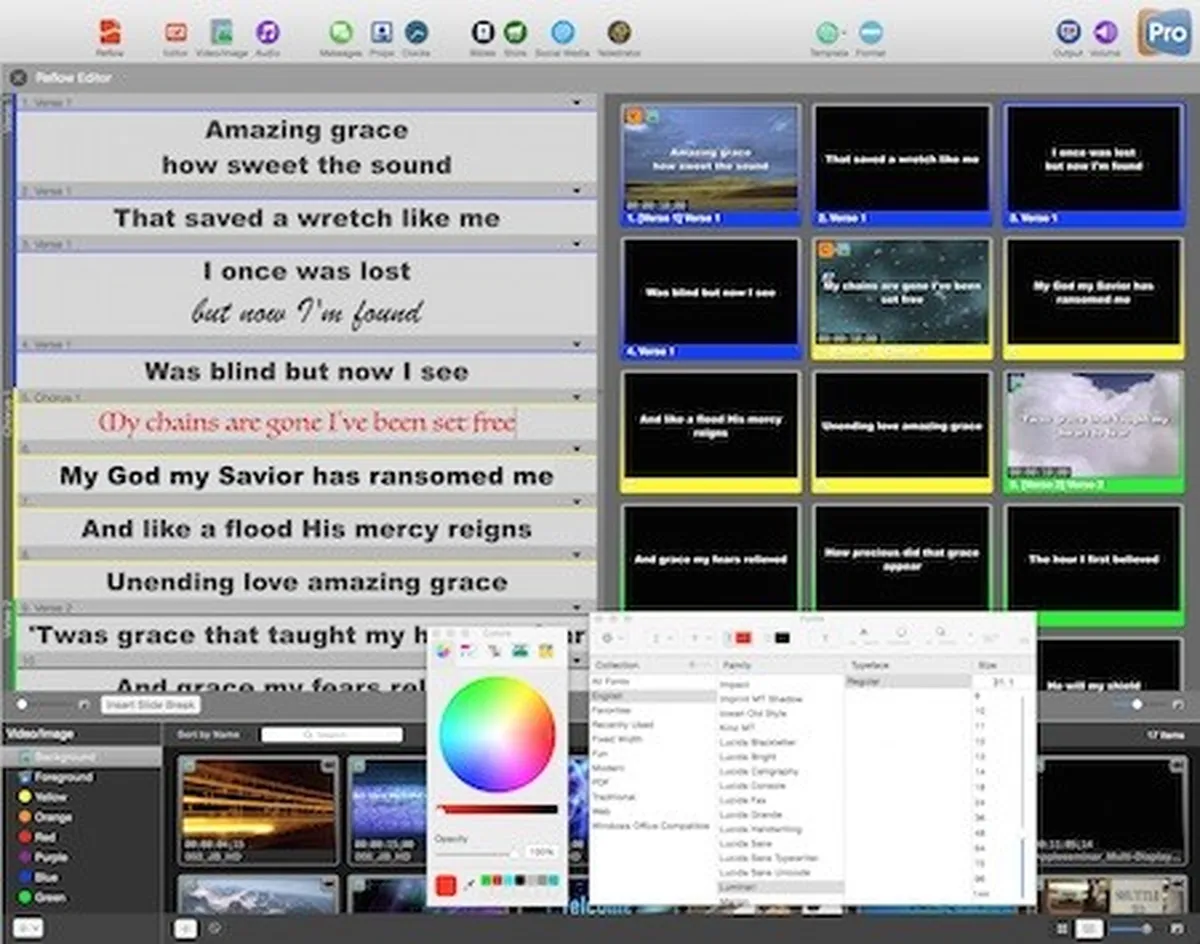
Task: Open the Social Media toolbar icon
Action: (x=563, y=33)
